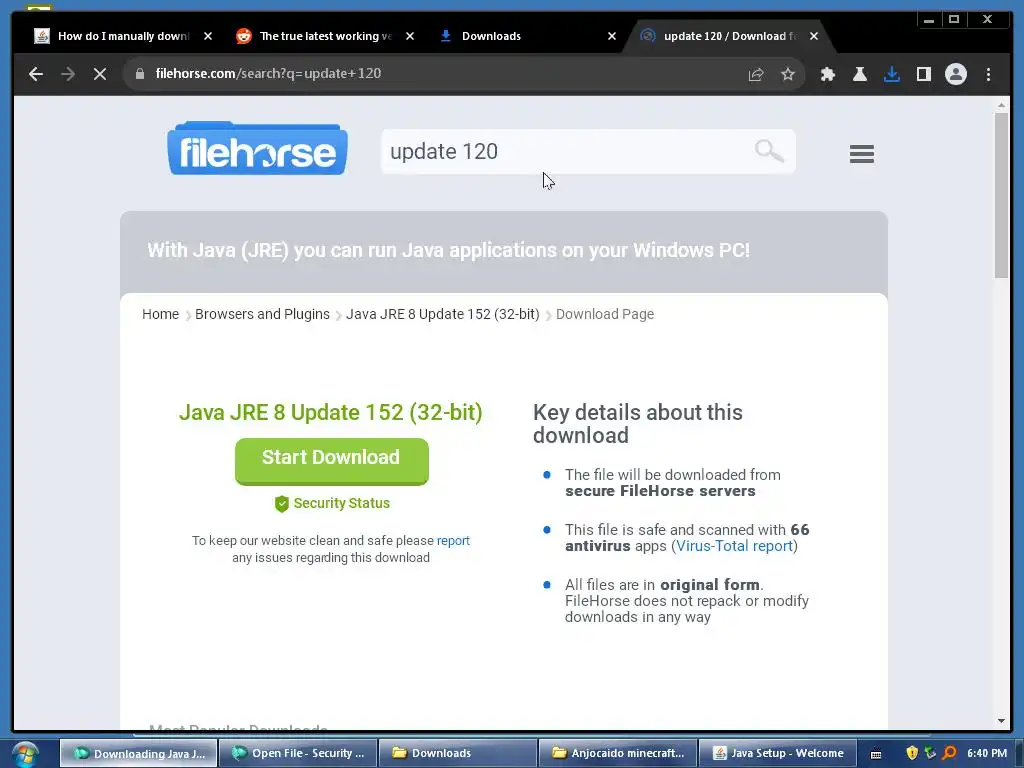
Task: Click the Security Status shield icon
Action: (281, 504)
